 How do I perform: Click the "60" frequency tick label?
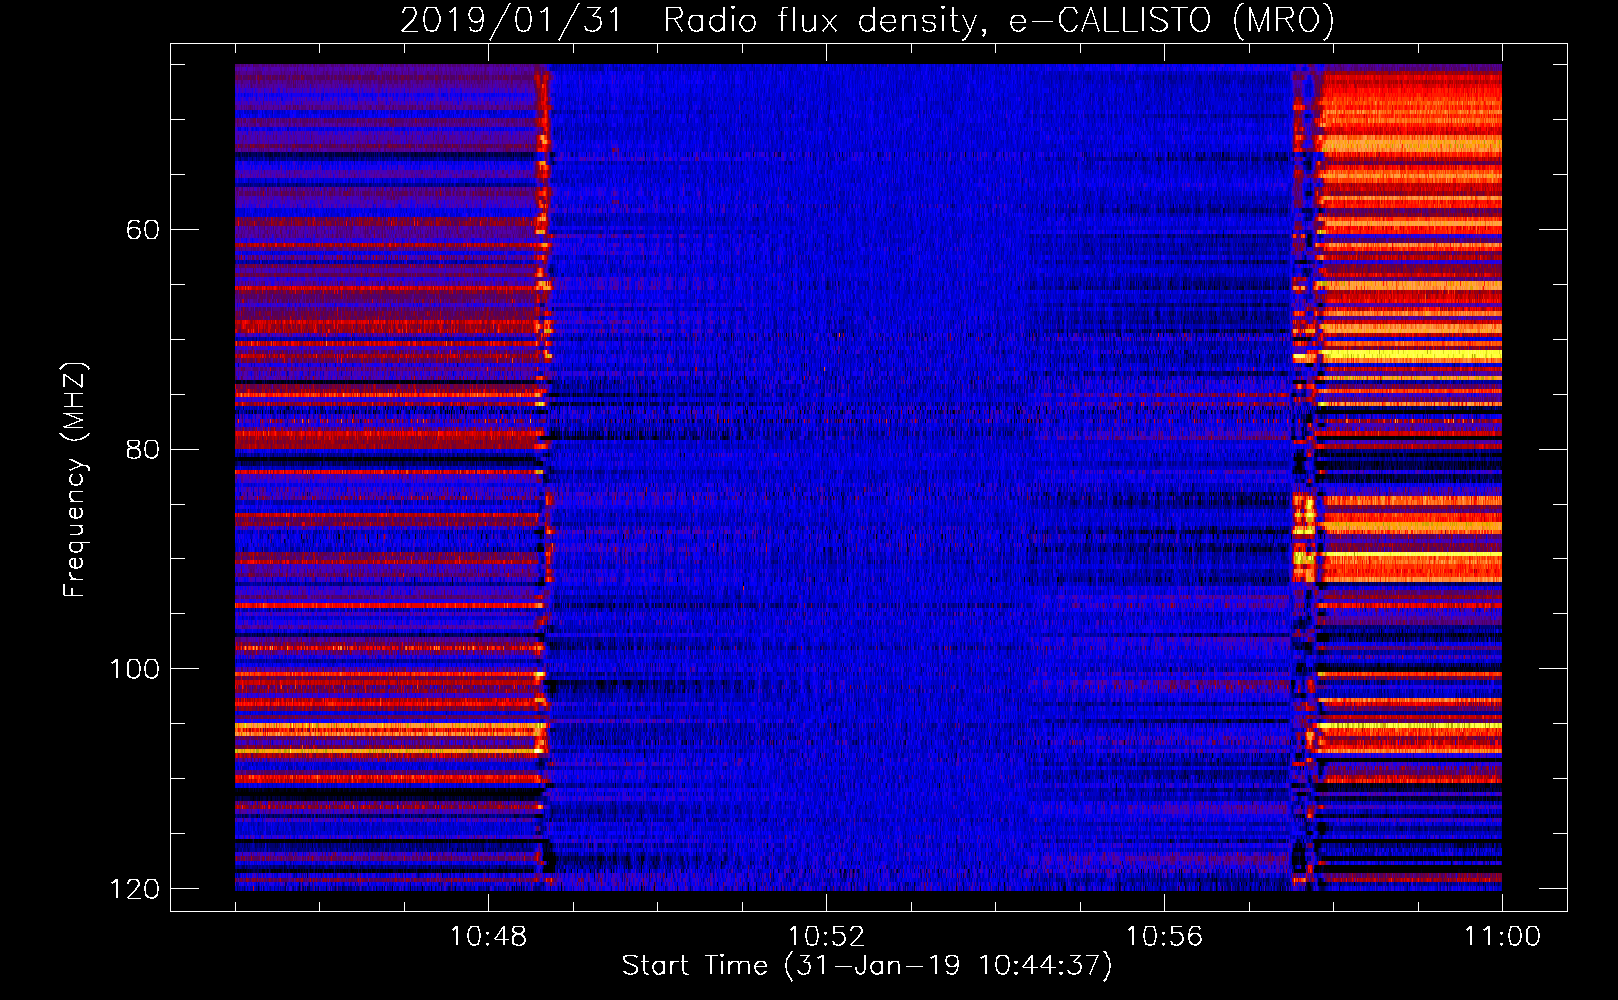pos(143,230)
